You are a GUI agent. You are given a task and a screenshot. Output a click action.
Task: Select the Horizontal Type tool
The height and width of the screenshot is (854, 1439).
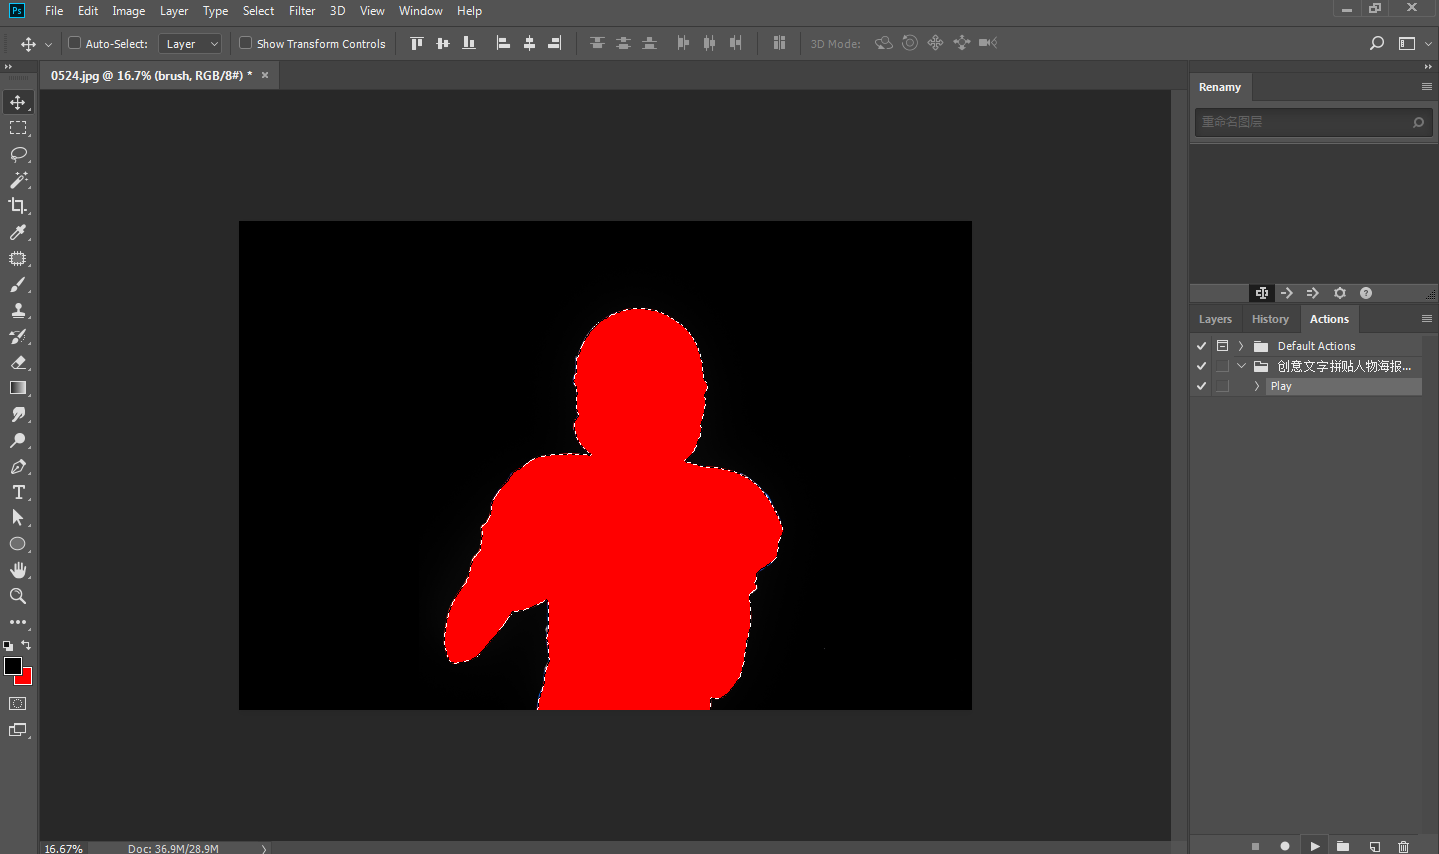18,492
